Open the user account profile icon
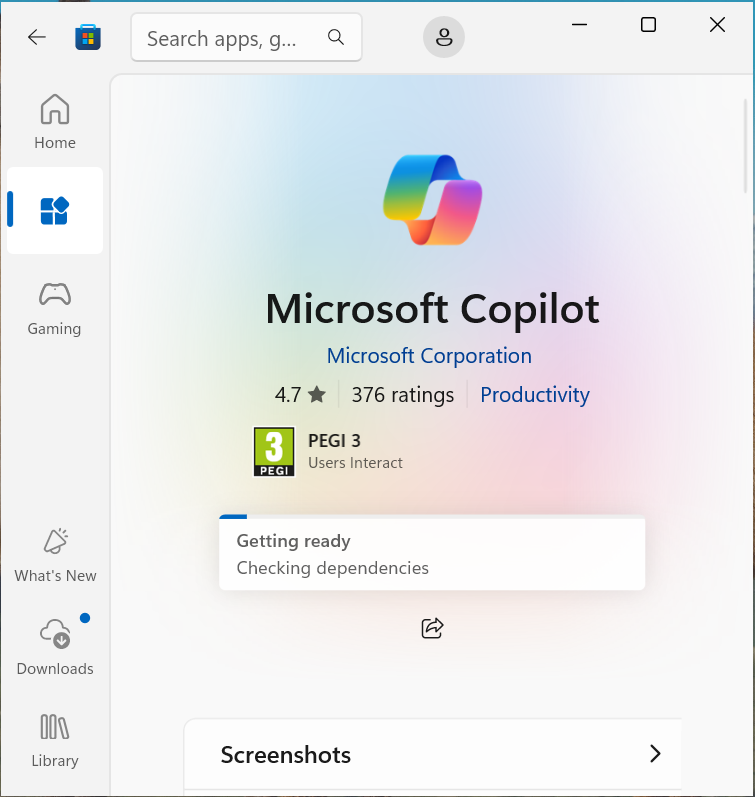 444,37
